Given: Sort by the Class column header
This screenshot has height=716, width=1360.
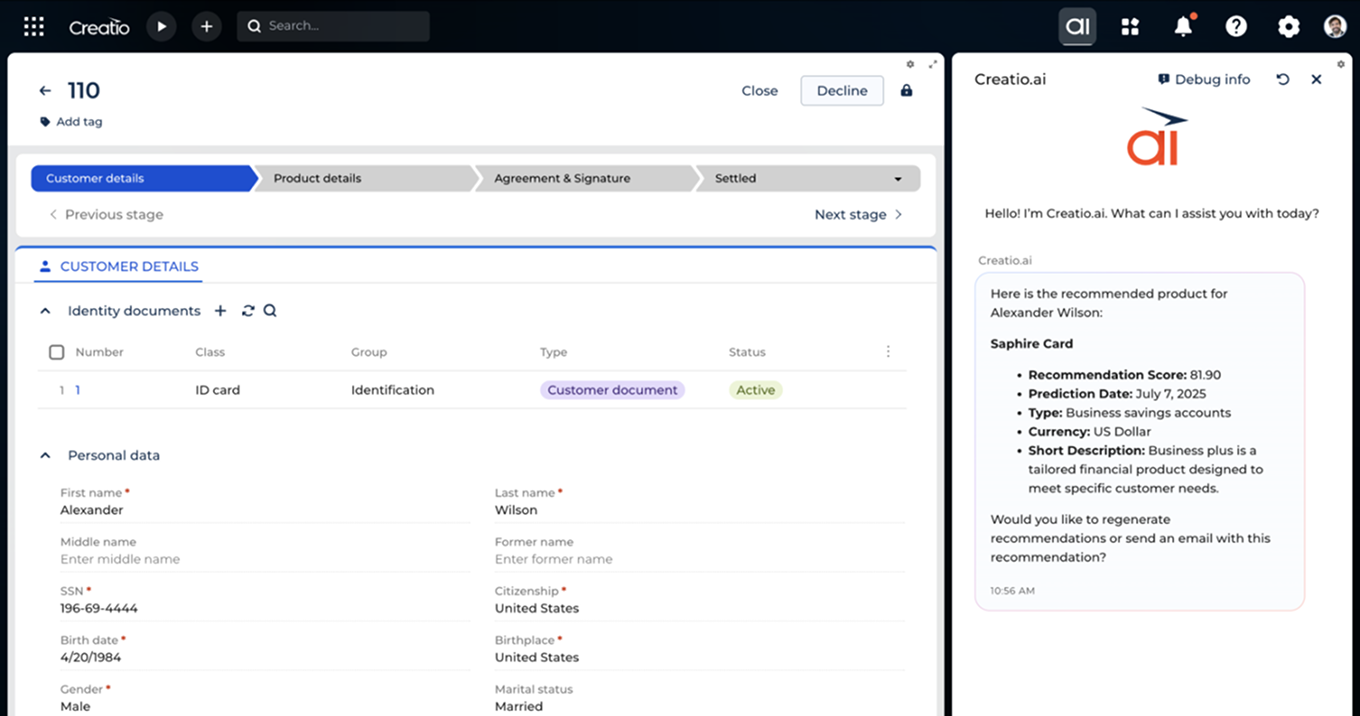Looking at the screenshot, I should 210,352.
